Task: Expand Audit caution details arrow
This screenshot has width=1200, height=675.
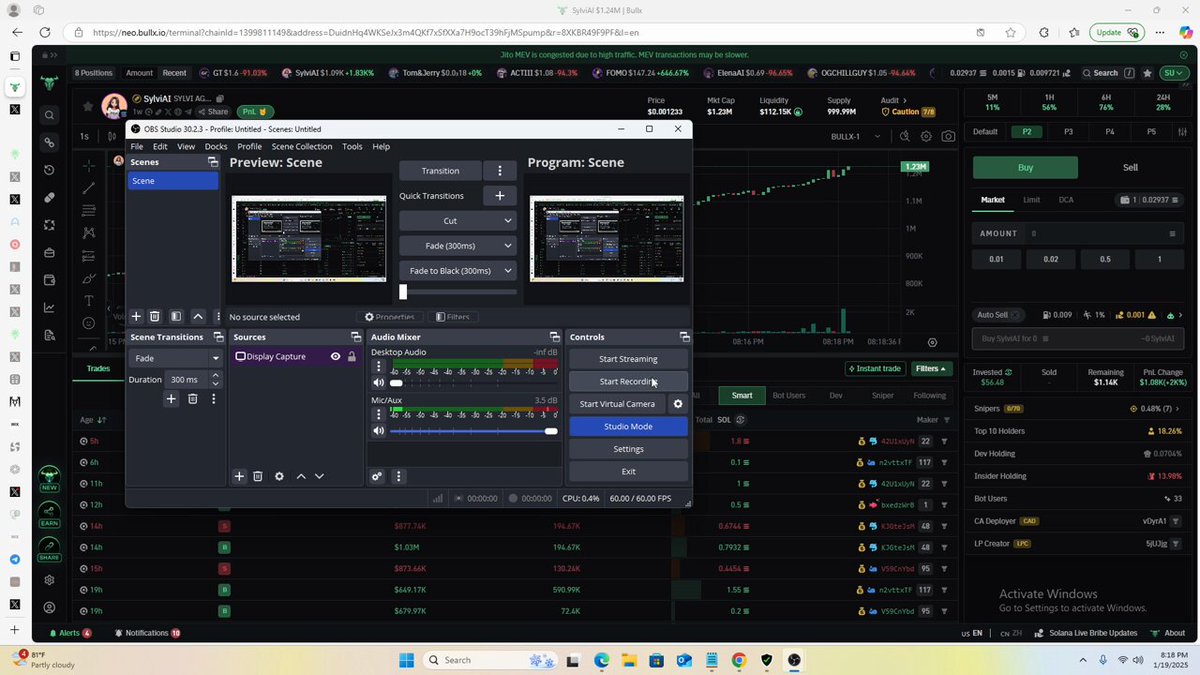Action: click(x=905, y=100)
